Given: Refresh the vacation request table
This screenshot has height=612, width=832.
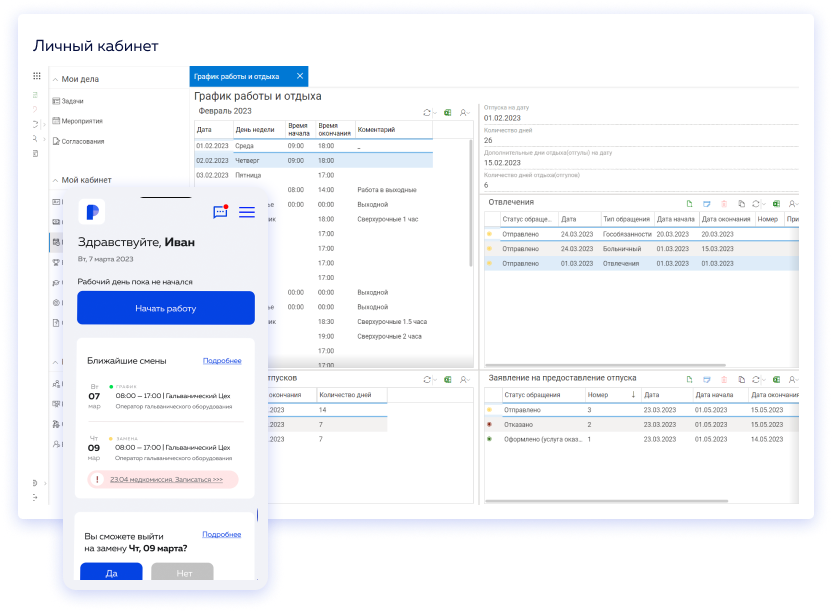Looking at the screenshot, I should click(x=758, y=380).
